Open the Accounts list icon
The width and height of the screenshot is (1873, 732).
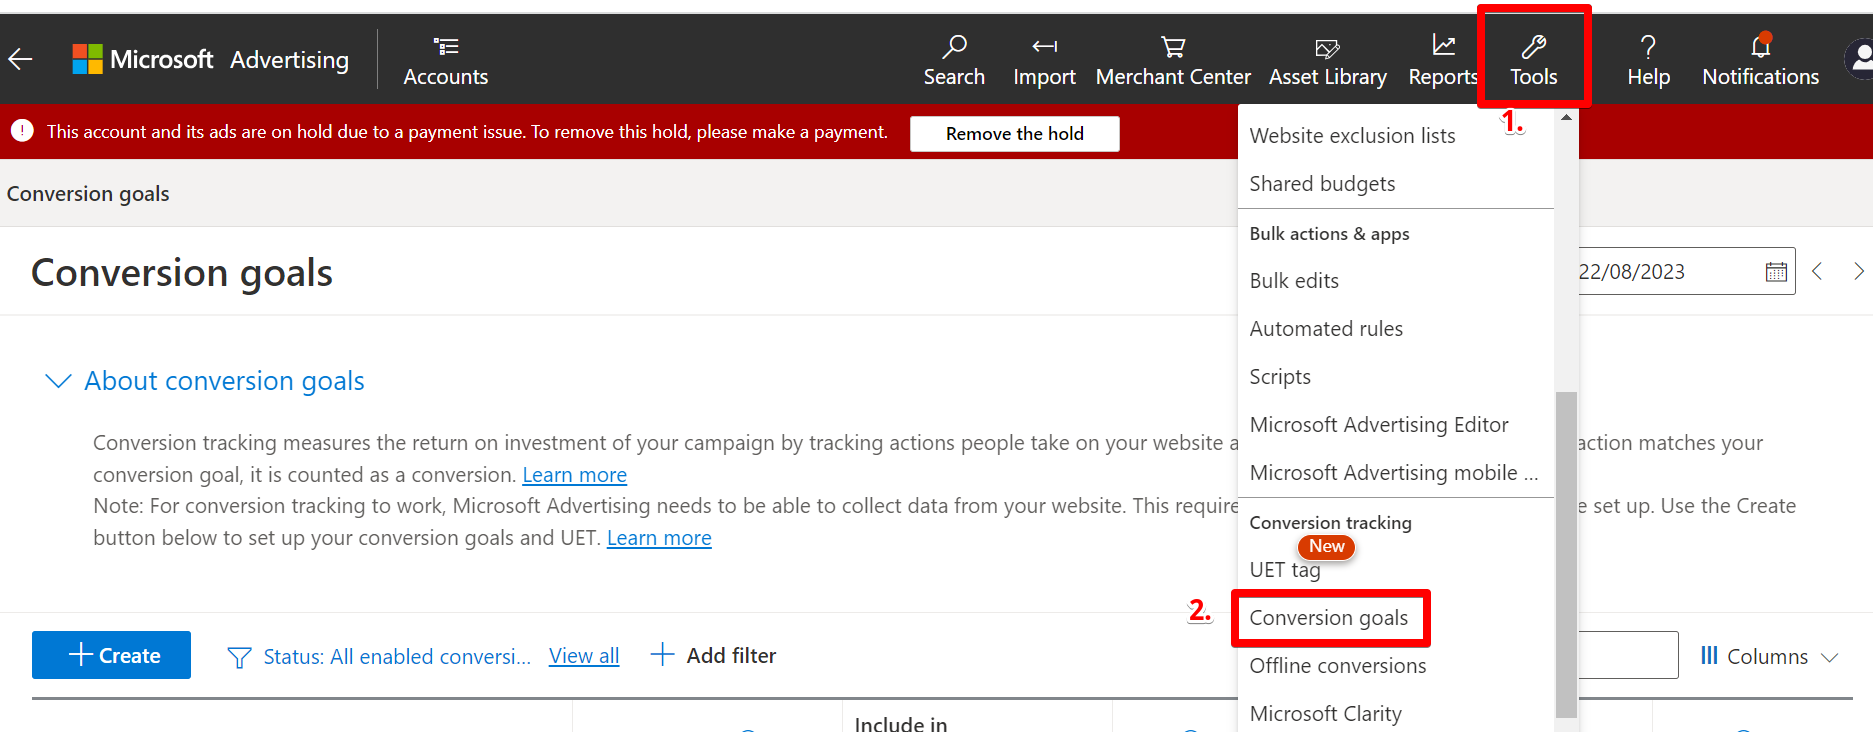pos(446,46)
